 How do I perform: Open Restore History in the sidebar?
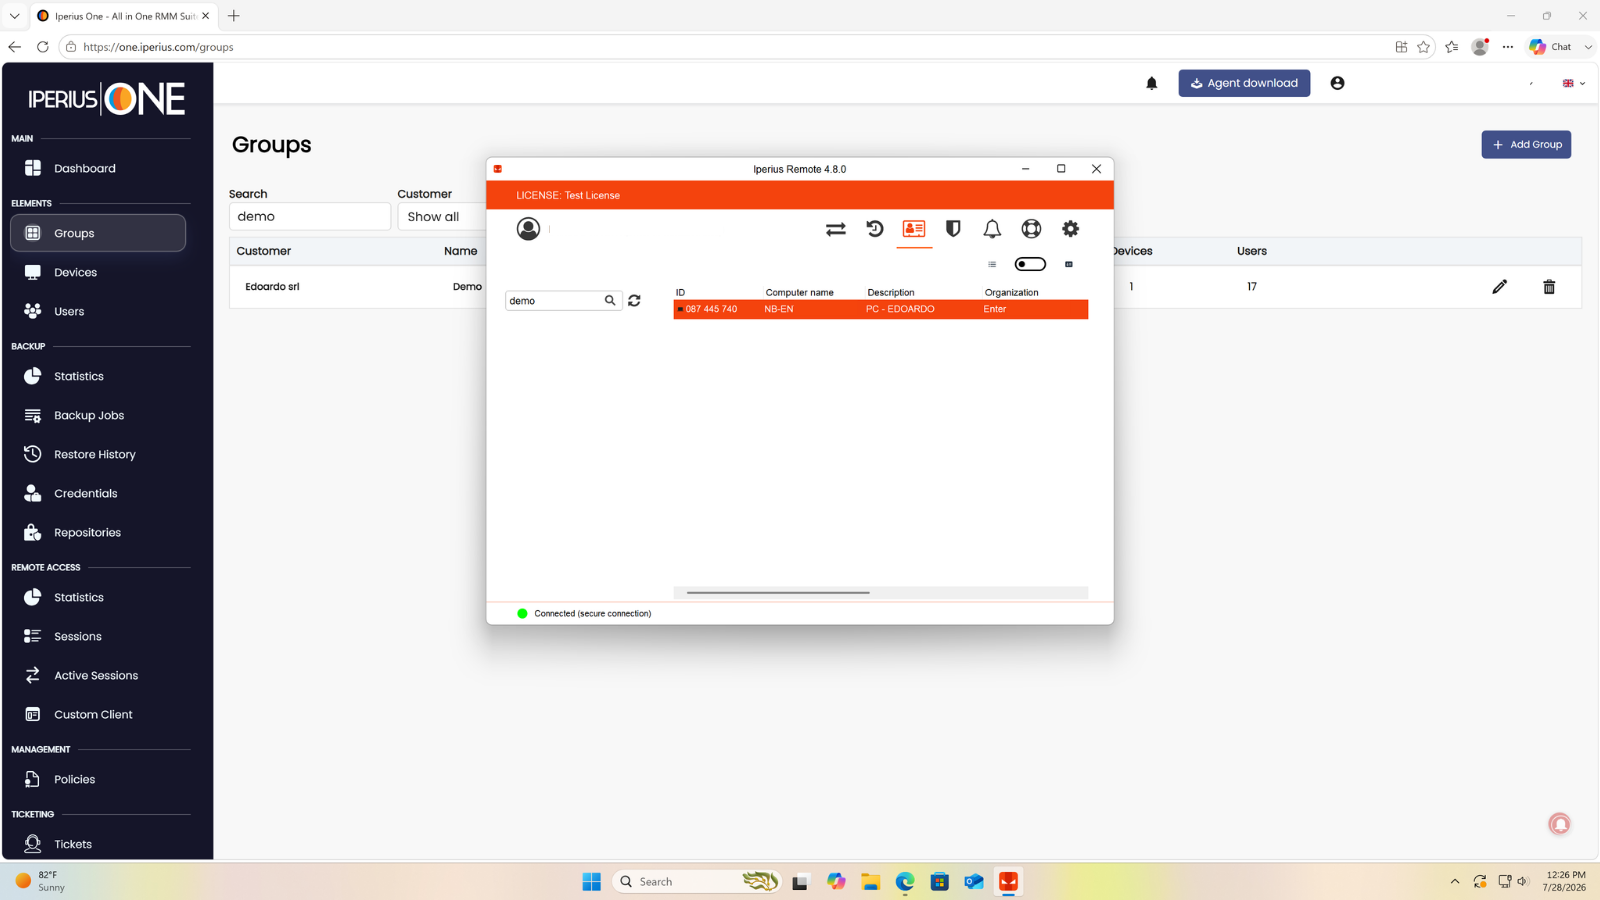98,454
